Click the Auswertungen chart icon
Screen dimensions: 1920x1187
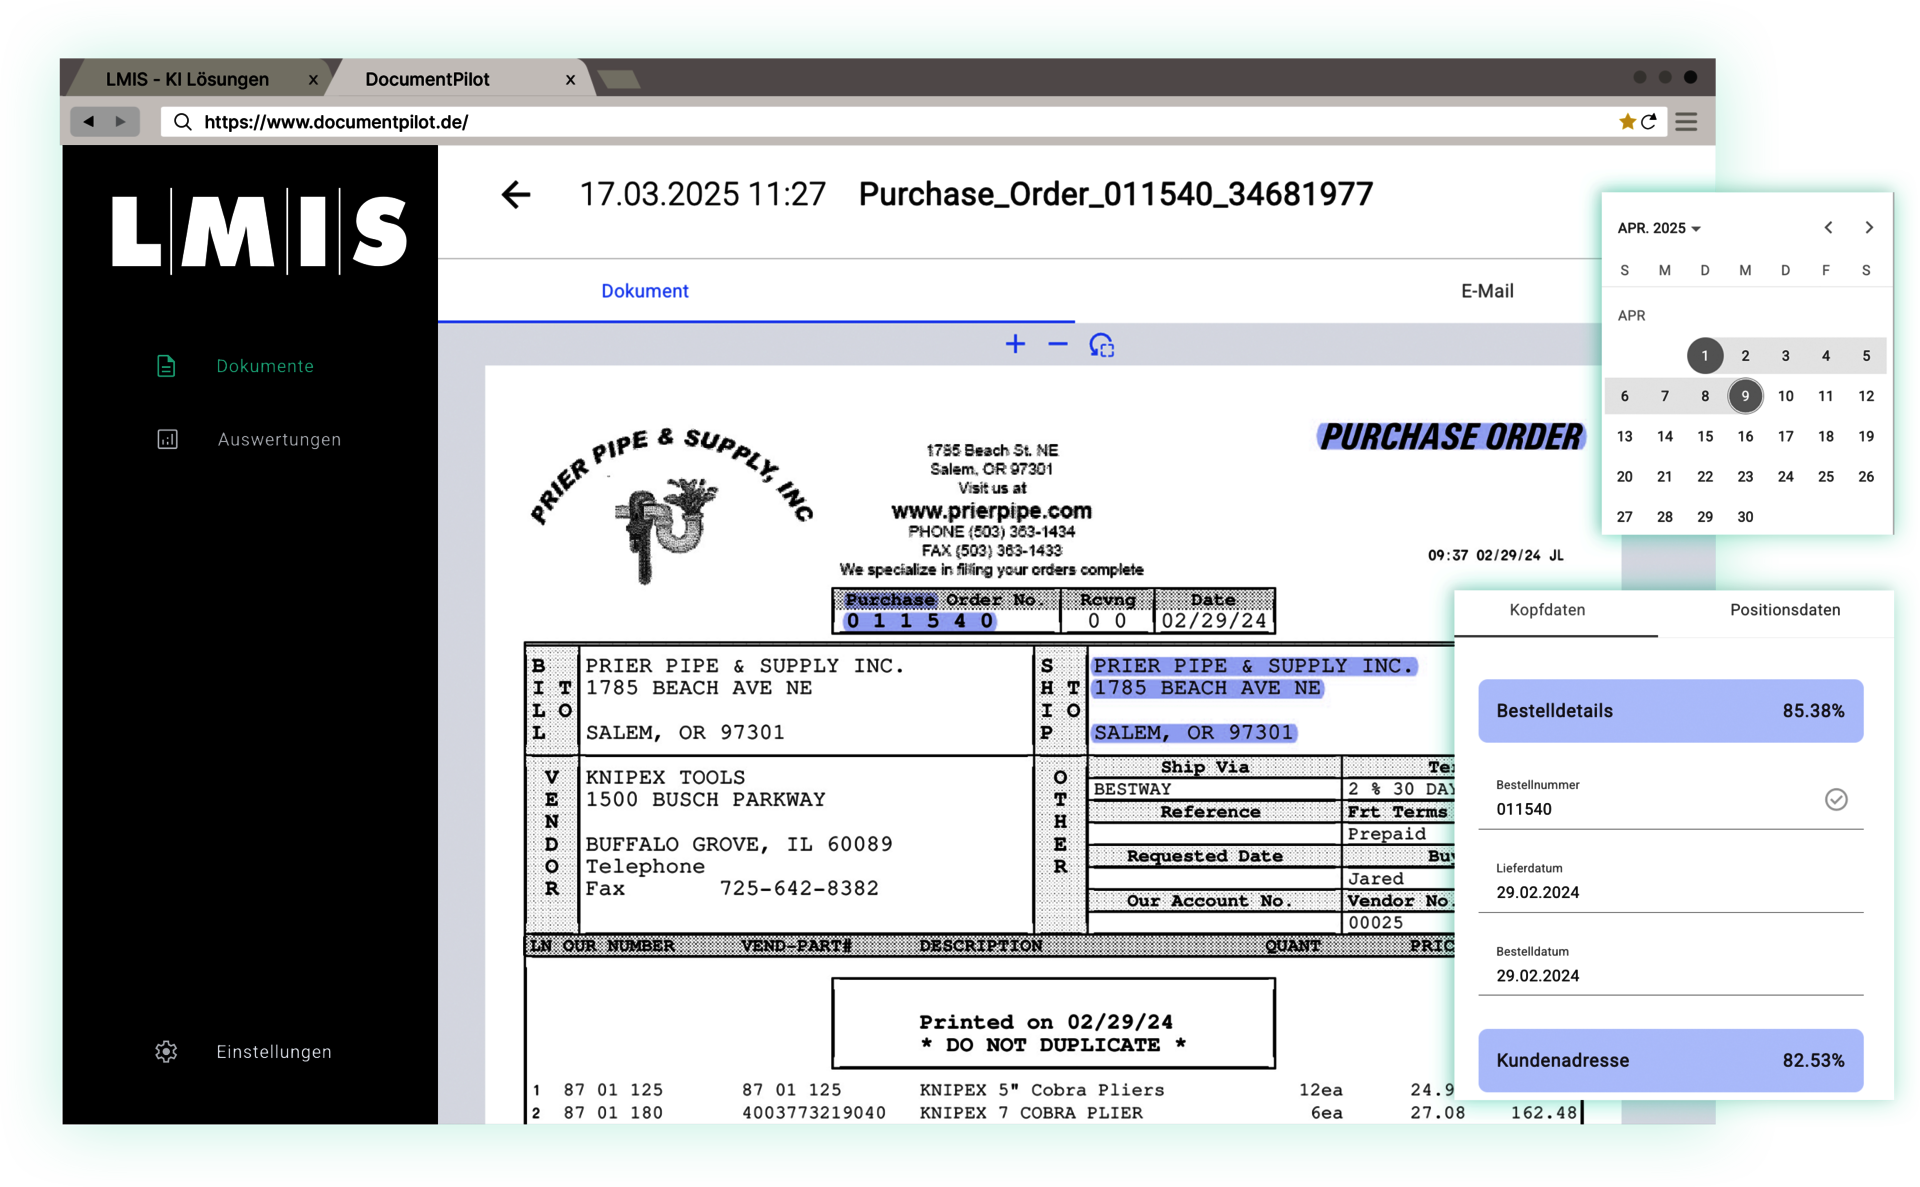coord(167,439)
